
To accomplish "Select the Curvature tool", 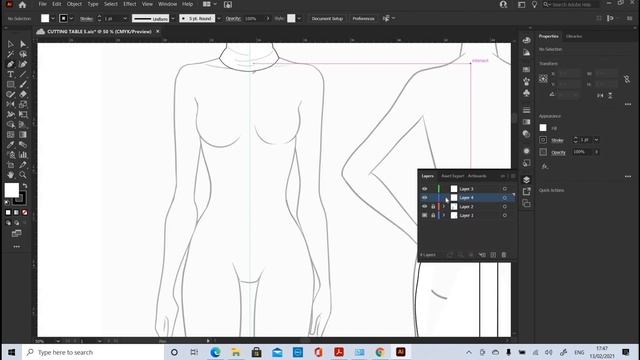I will [23, 64].
